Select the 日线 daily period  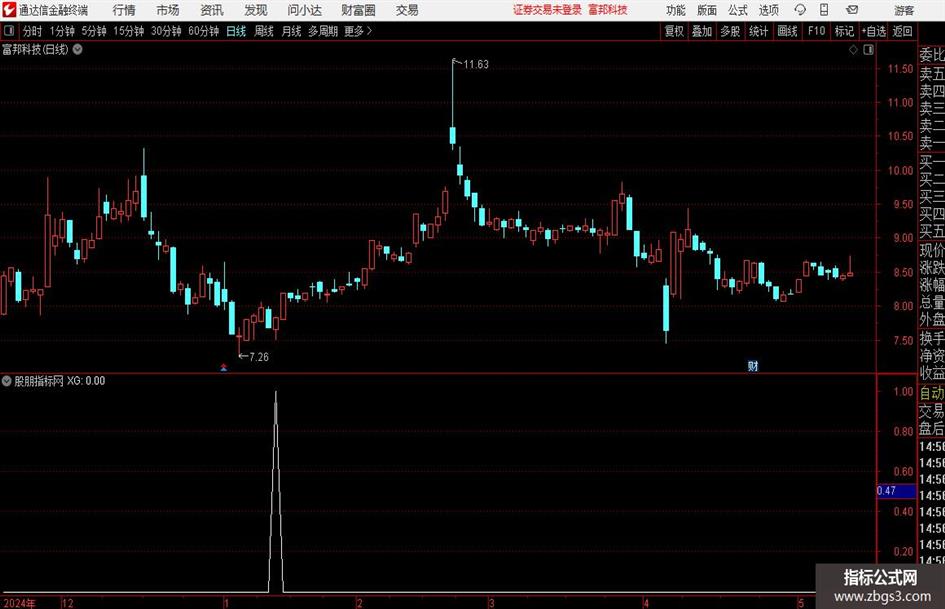(236, 31)
